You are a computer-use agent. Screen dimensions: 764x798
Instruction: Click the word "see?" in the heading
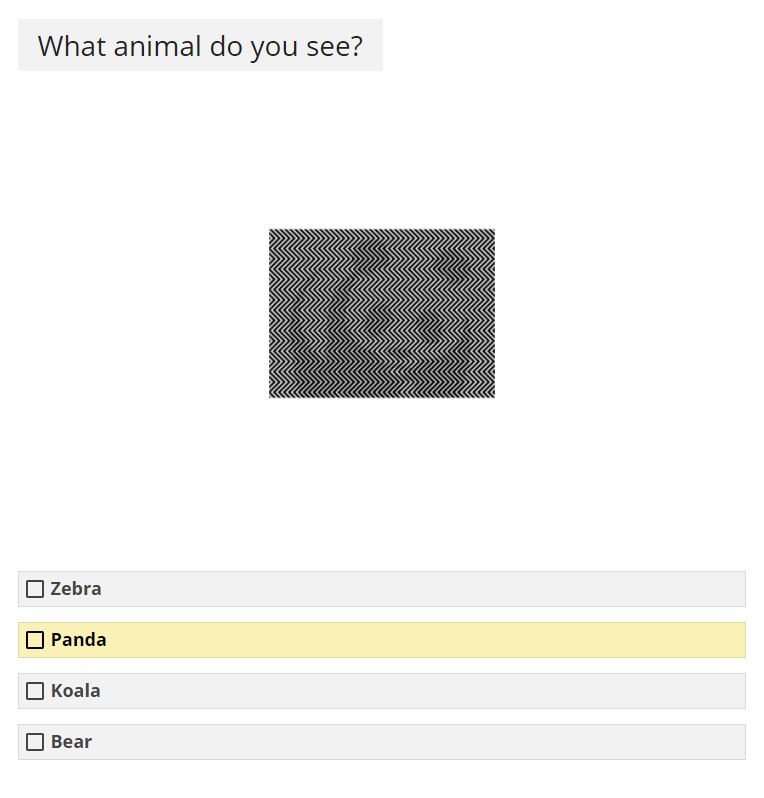[x=334, y=46]
